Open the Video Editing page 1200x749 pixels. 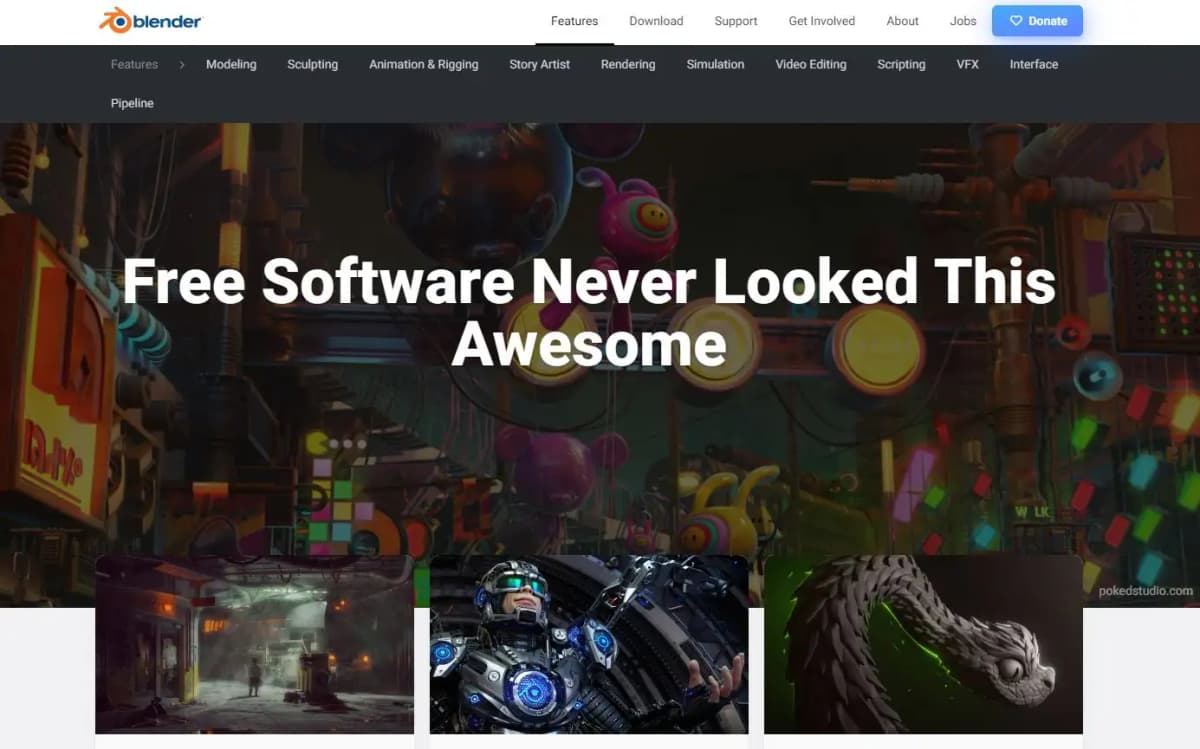point(811,64)
